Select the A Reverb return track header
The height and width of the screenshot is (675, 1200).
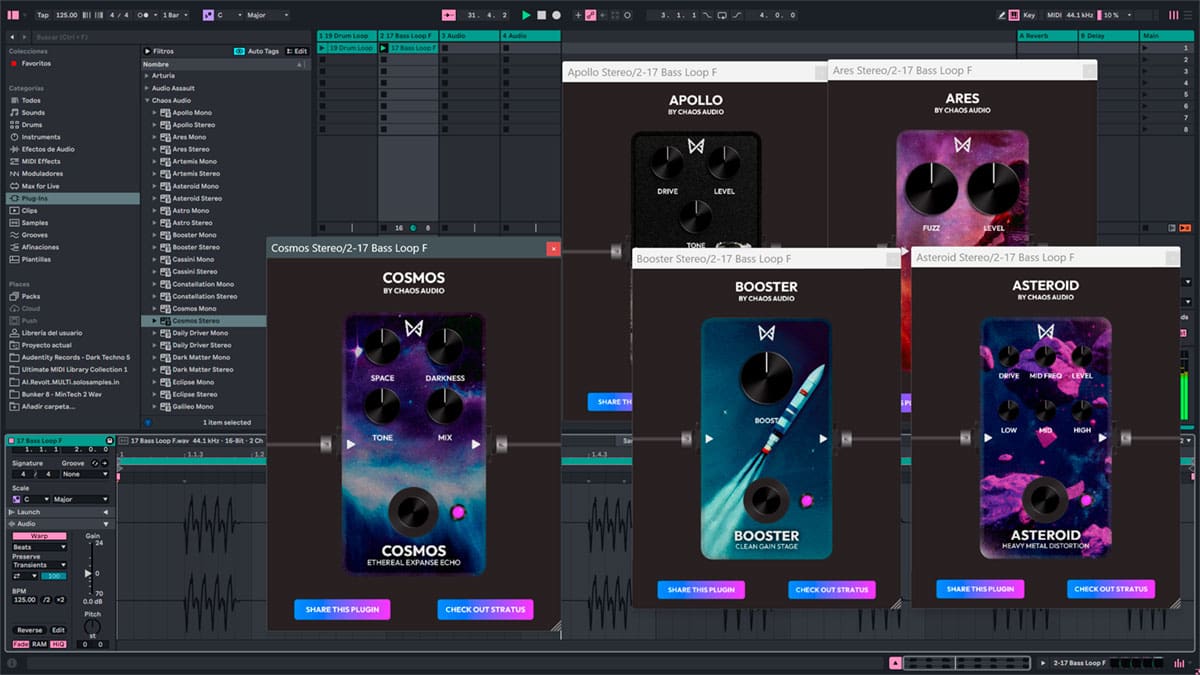pyautogui.click(x=1047, y=36)
